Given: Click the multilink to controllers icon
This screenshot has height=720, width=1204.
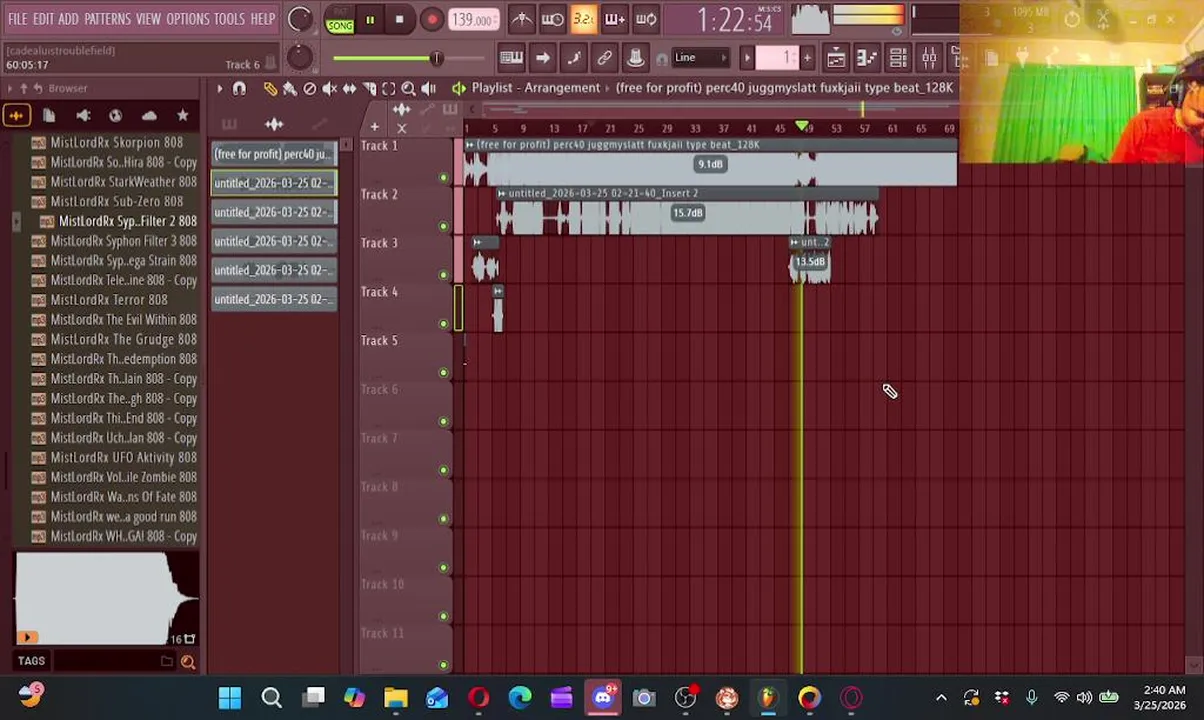Looking at the screenshot, I should (x=604, y=57).
